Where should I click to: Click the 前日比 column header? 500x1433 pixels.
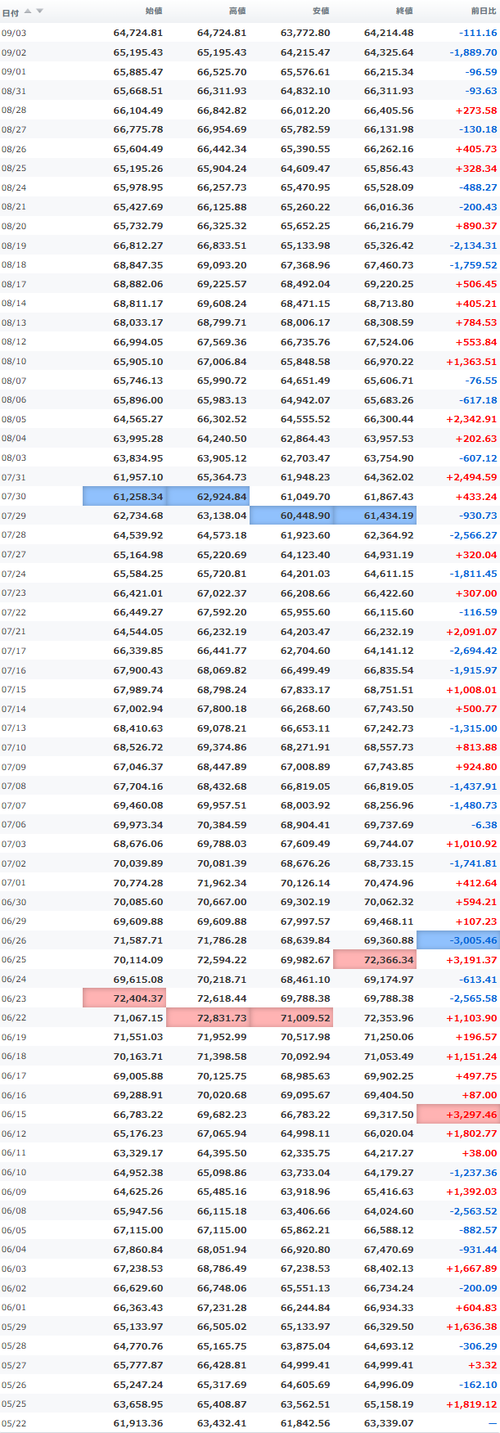coord(481,11)
